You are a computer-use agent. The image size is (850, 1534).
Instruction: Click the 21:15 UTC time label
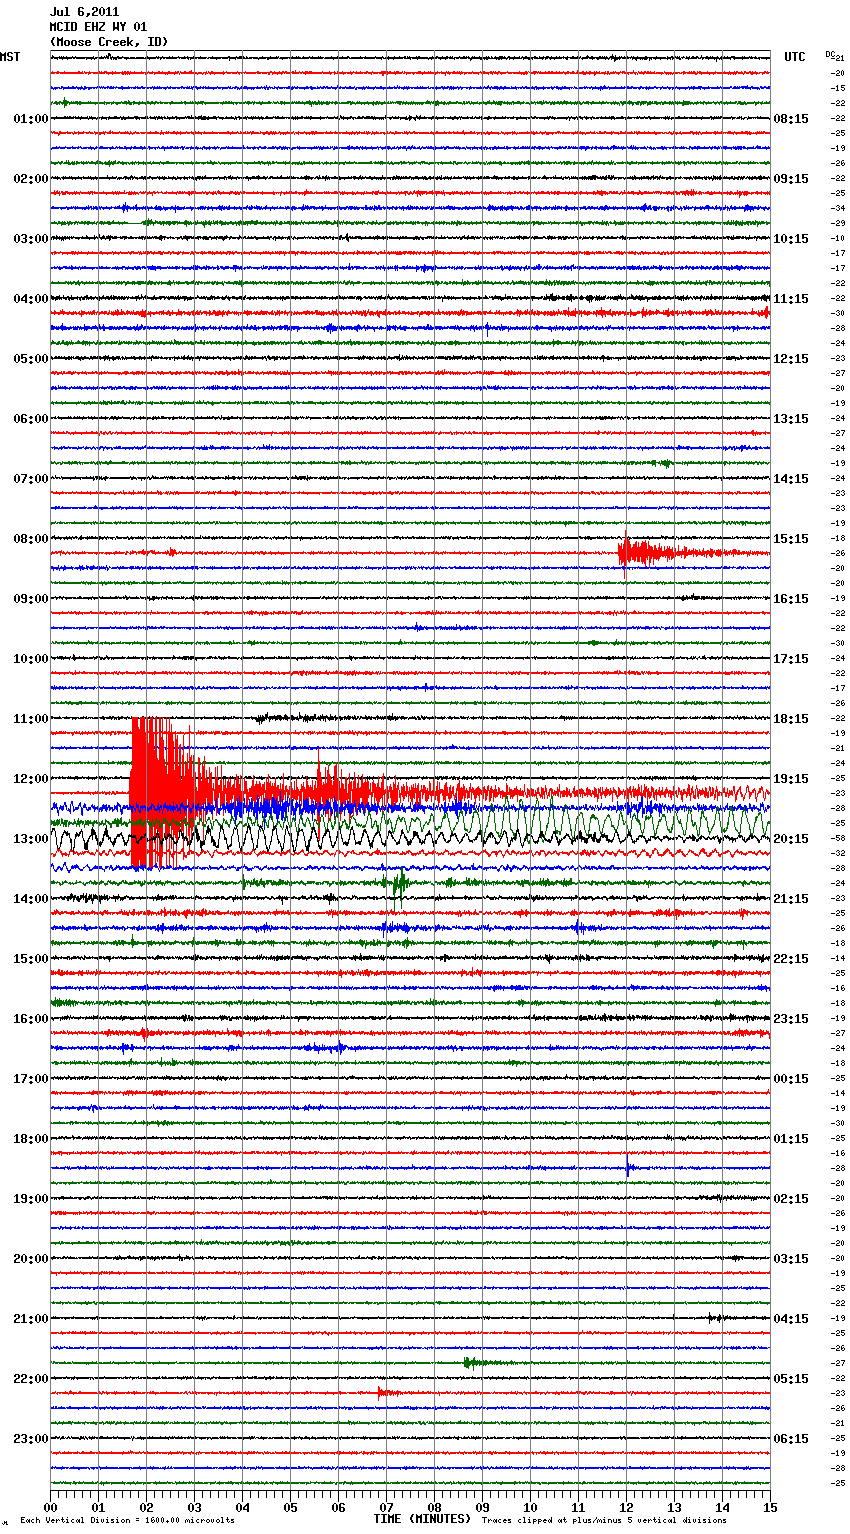pyautogui.click(x=791, y=899)
